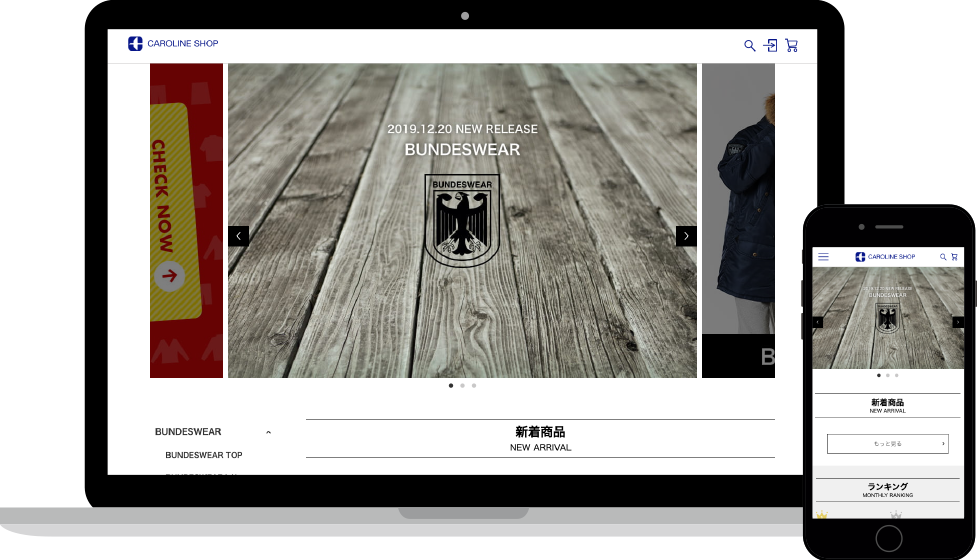Viewport: 980px width, 560px height.
Task: Go to previous slide on phone carousel
Action: tap(818, 322)
